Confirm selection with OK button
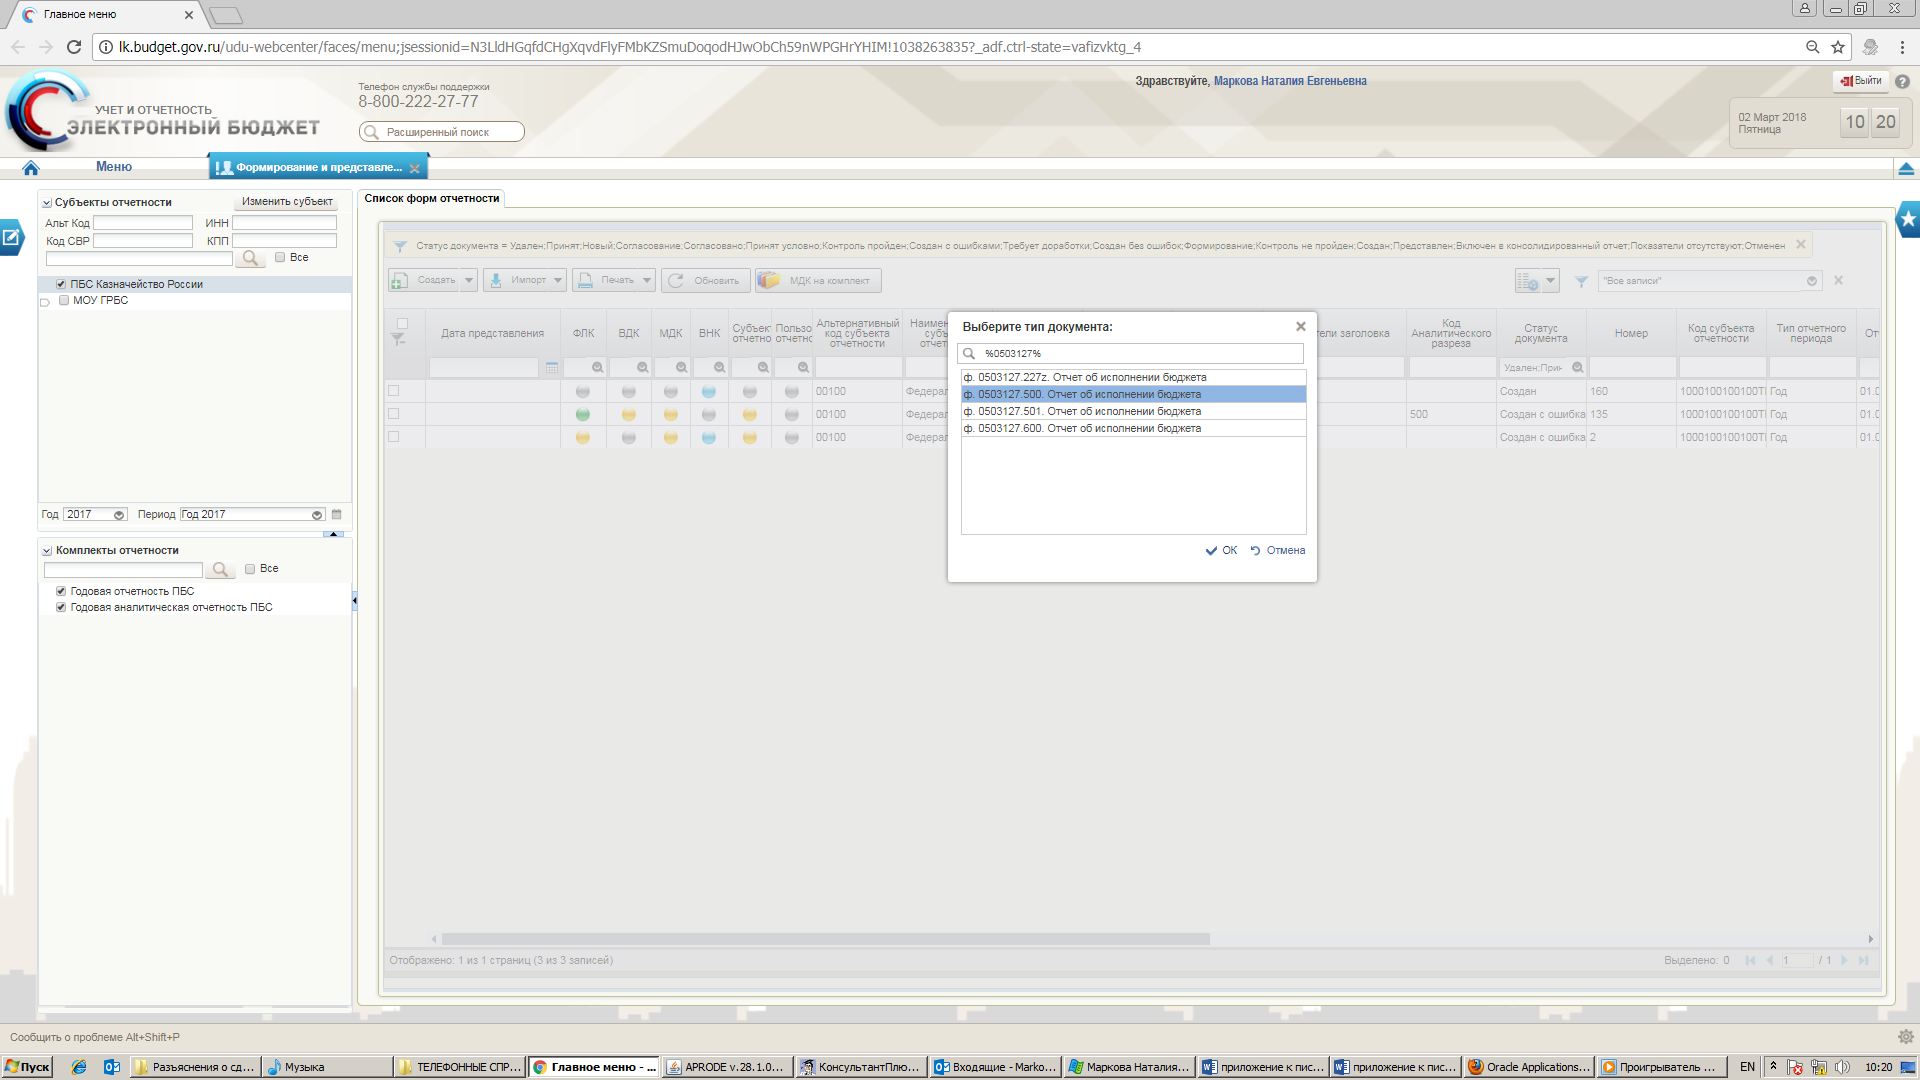The width and height of the screenshot is (1920, 1080). [x=1221, y=551]
